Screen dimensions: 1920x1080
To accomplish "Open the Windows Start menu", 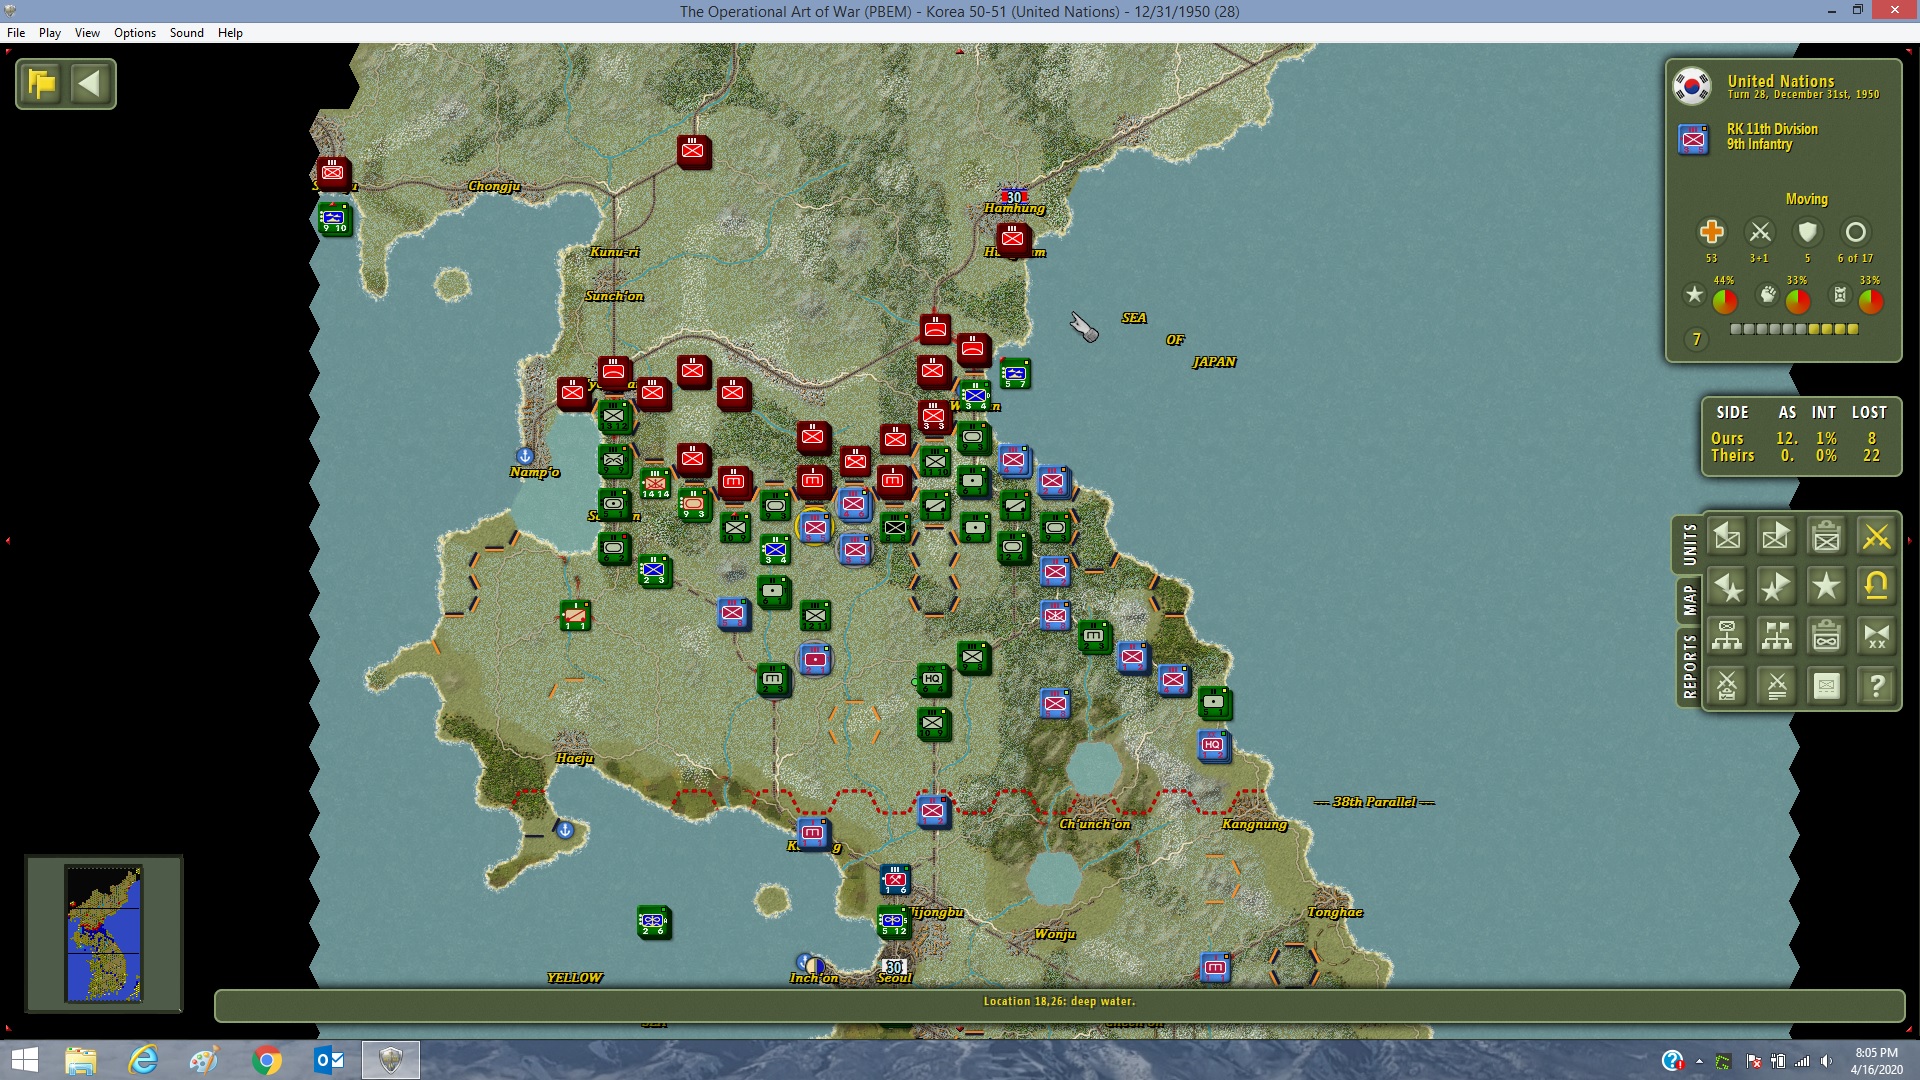I will click(24, 1060).
